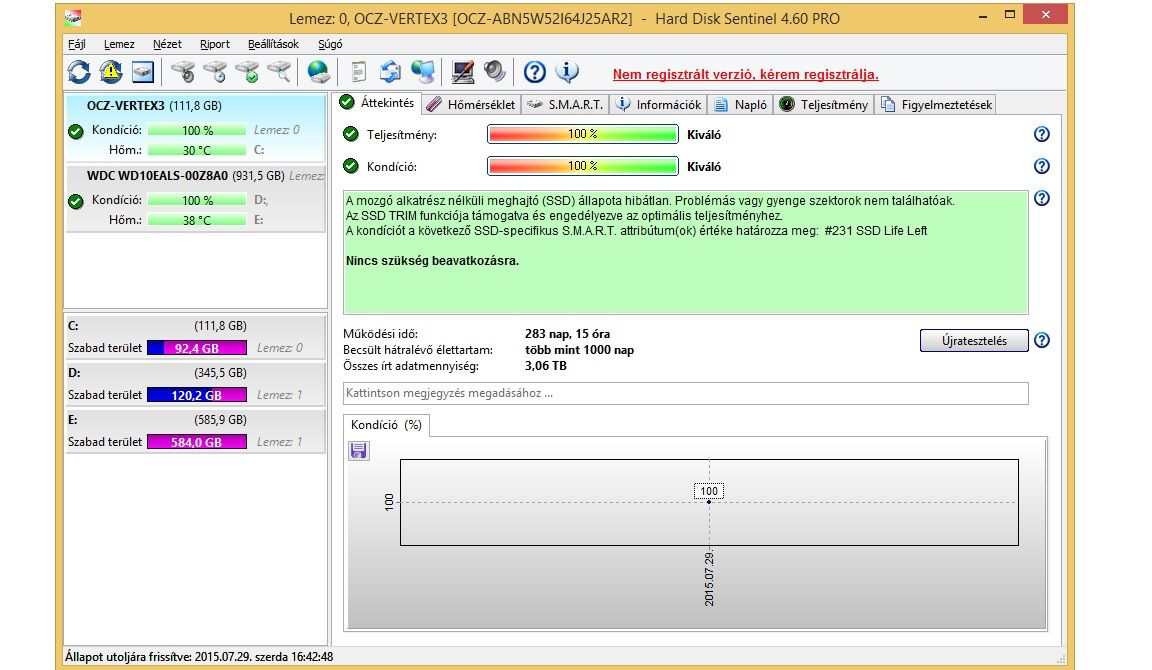Click the Hard Disk Sentinel title bar icon
Image resolution: width=1152 pixels, height=670 pixels.
tap(73, 16)
